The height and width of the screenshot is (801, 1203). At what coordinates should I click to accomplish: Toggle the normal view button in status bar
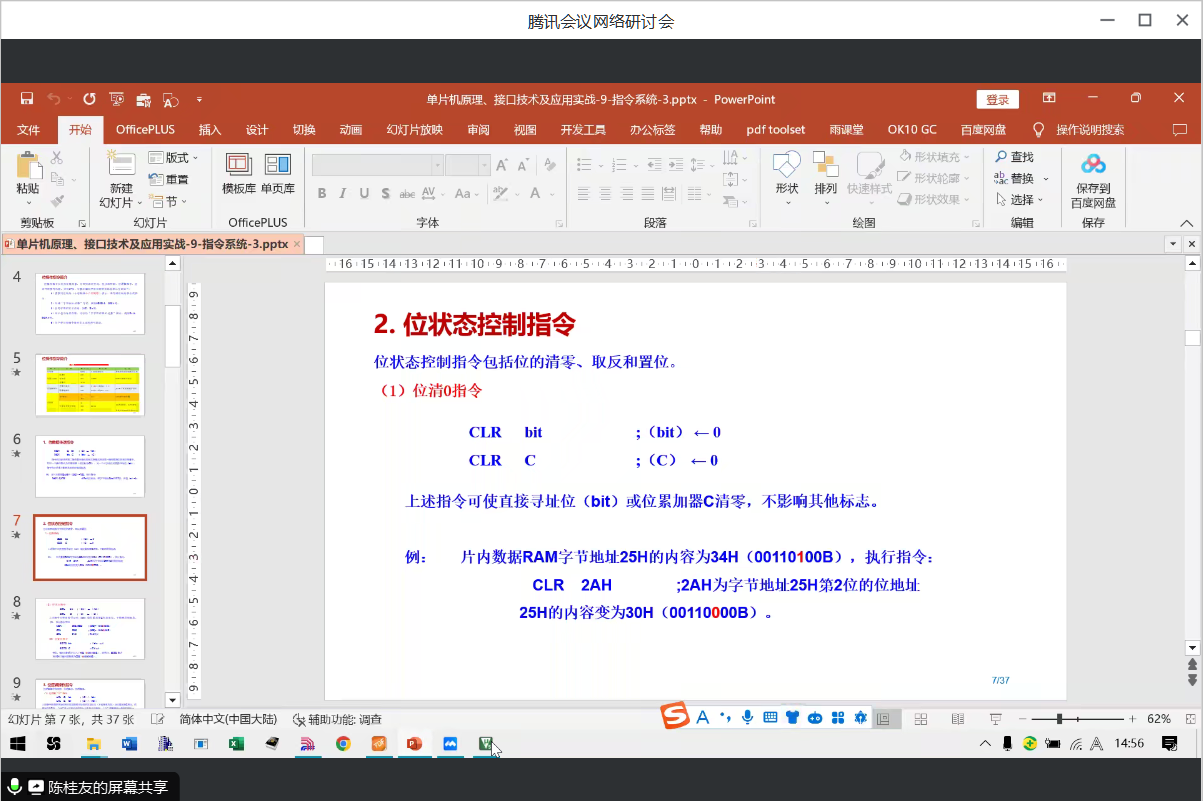tap(883, 719)
